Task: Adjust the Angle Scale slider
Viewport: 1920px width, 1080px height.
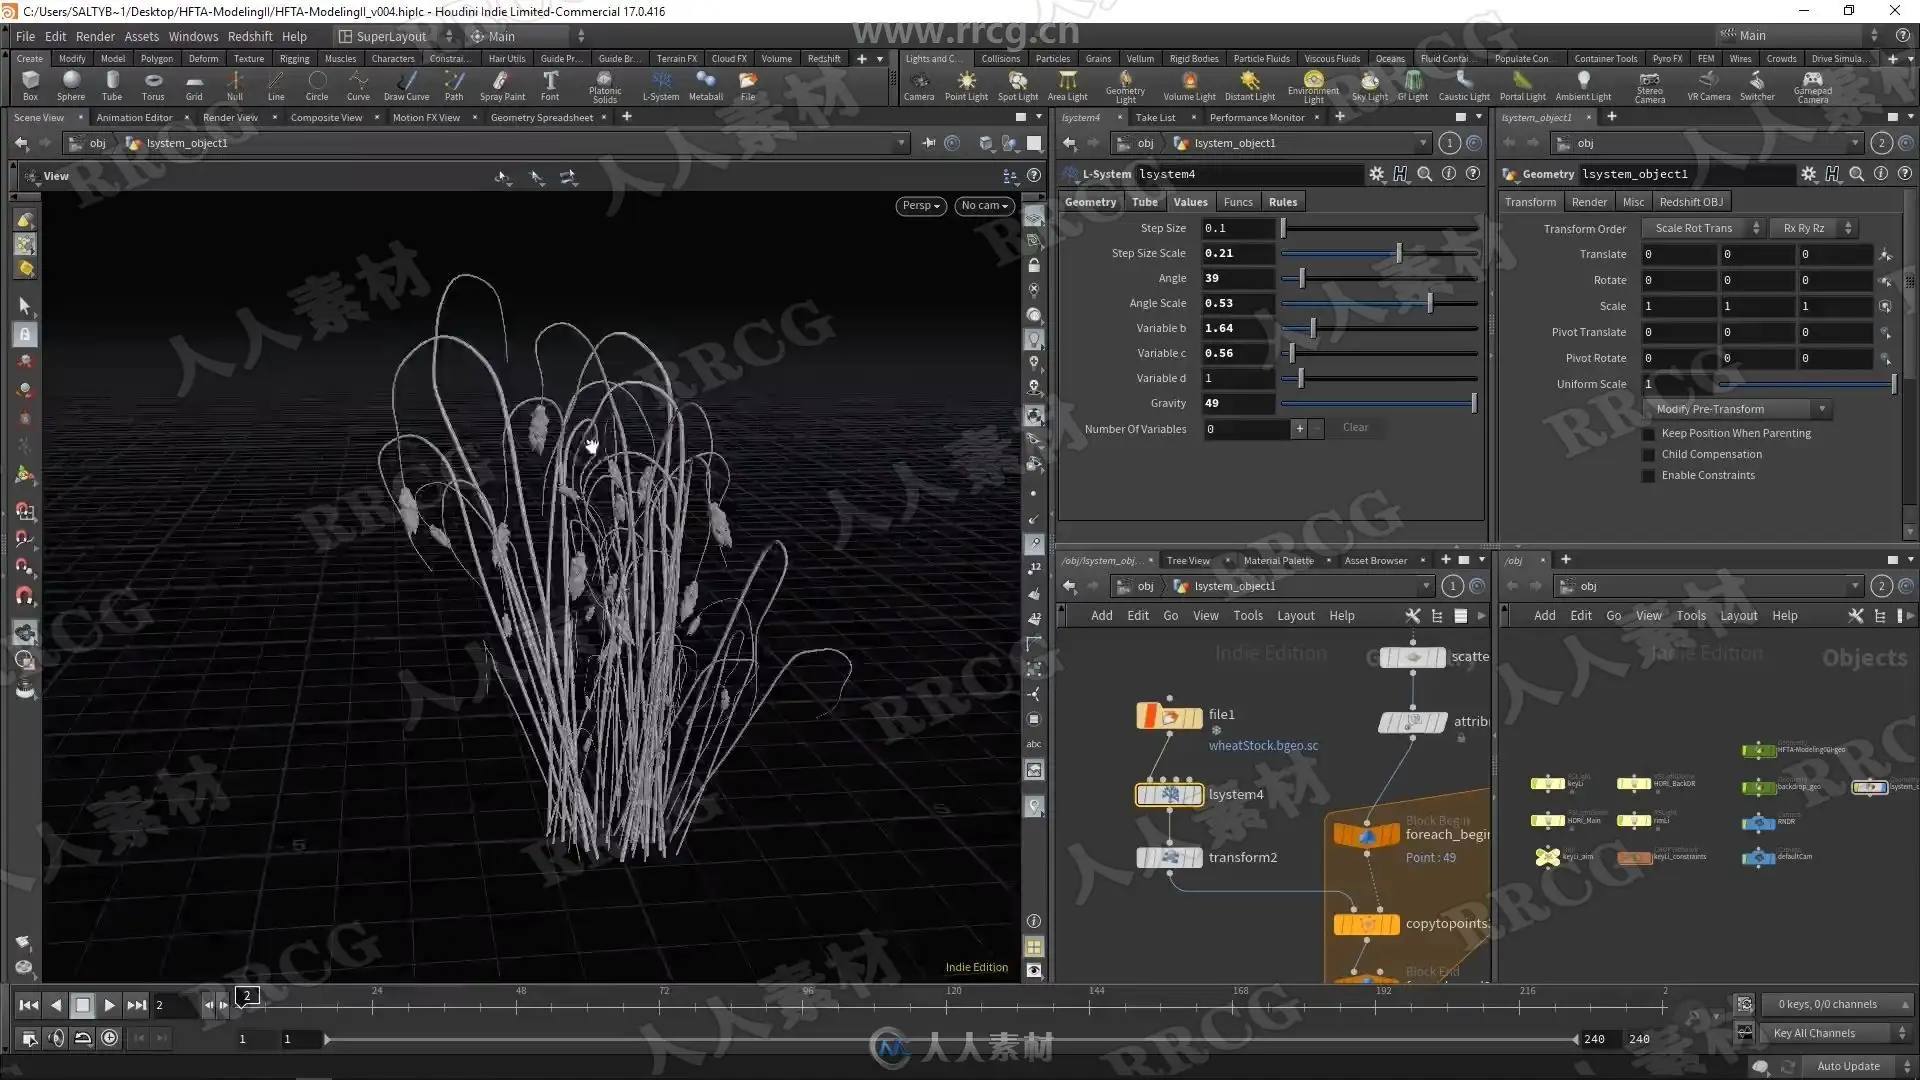Action: point(1430,304)
